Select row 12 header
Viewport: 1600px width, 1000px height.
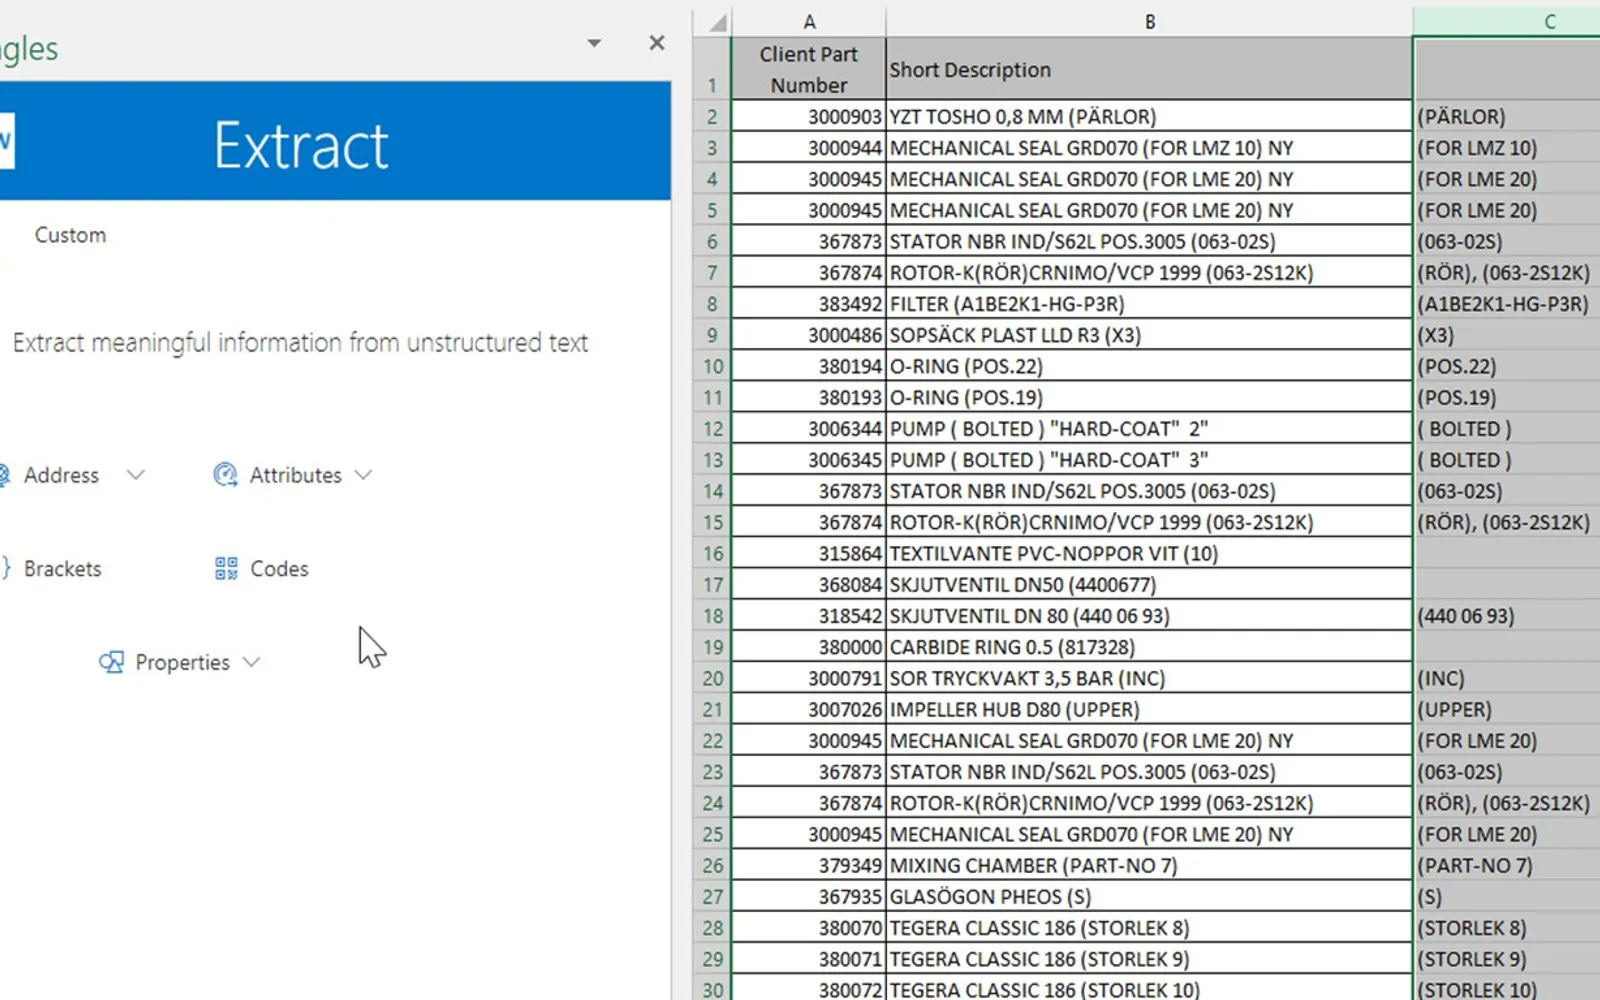(x=712, y=429)
